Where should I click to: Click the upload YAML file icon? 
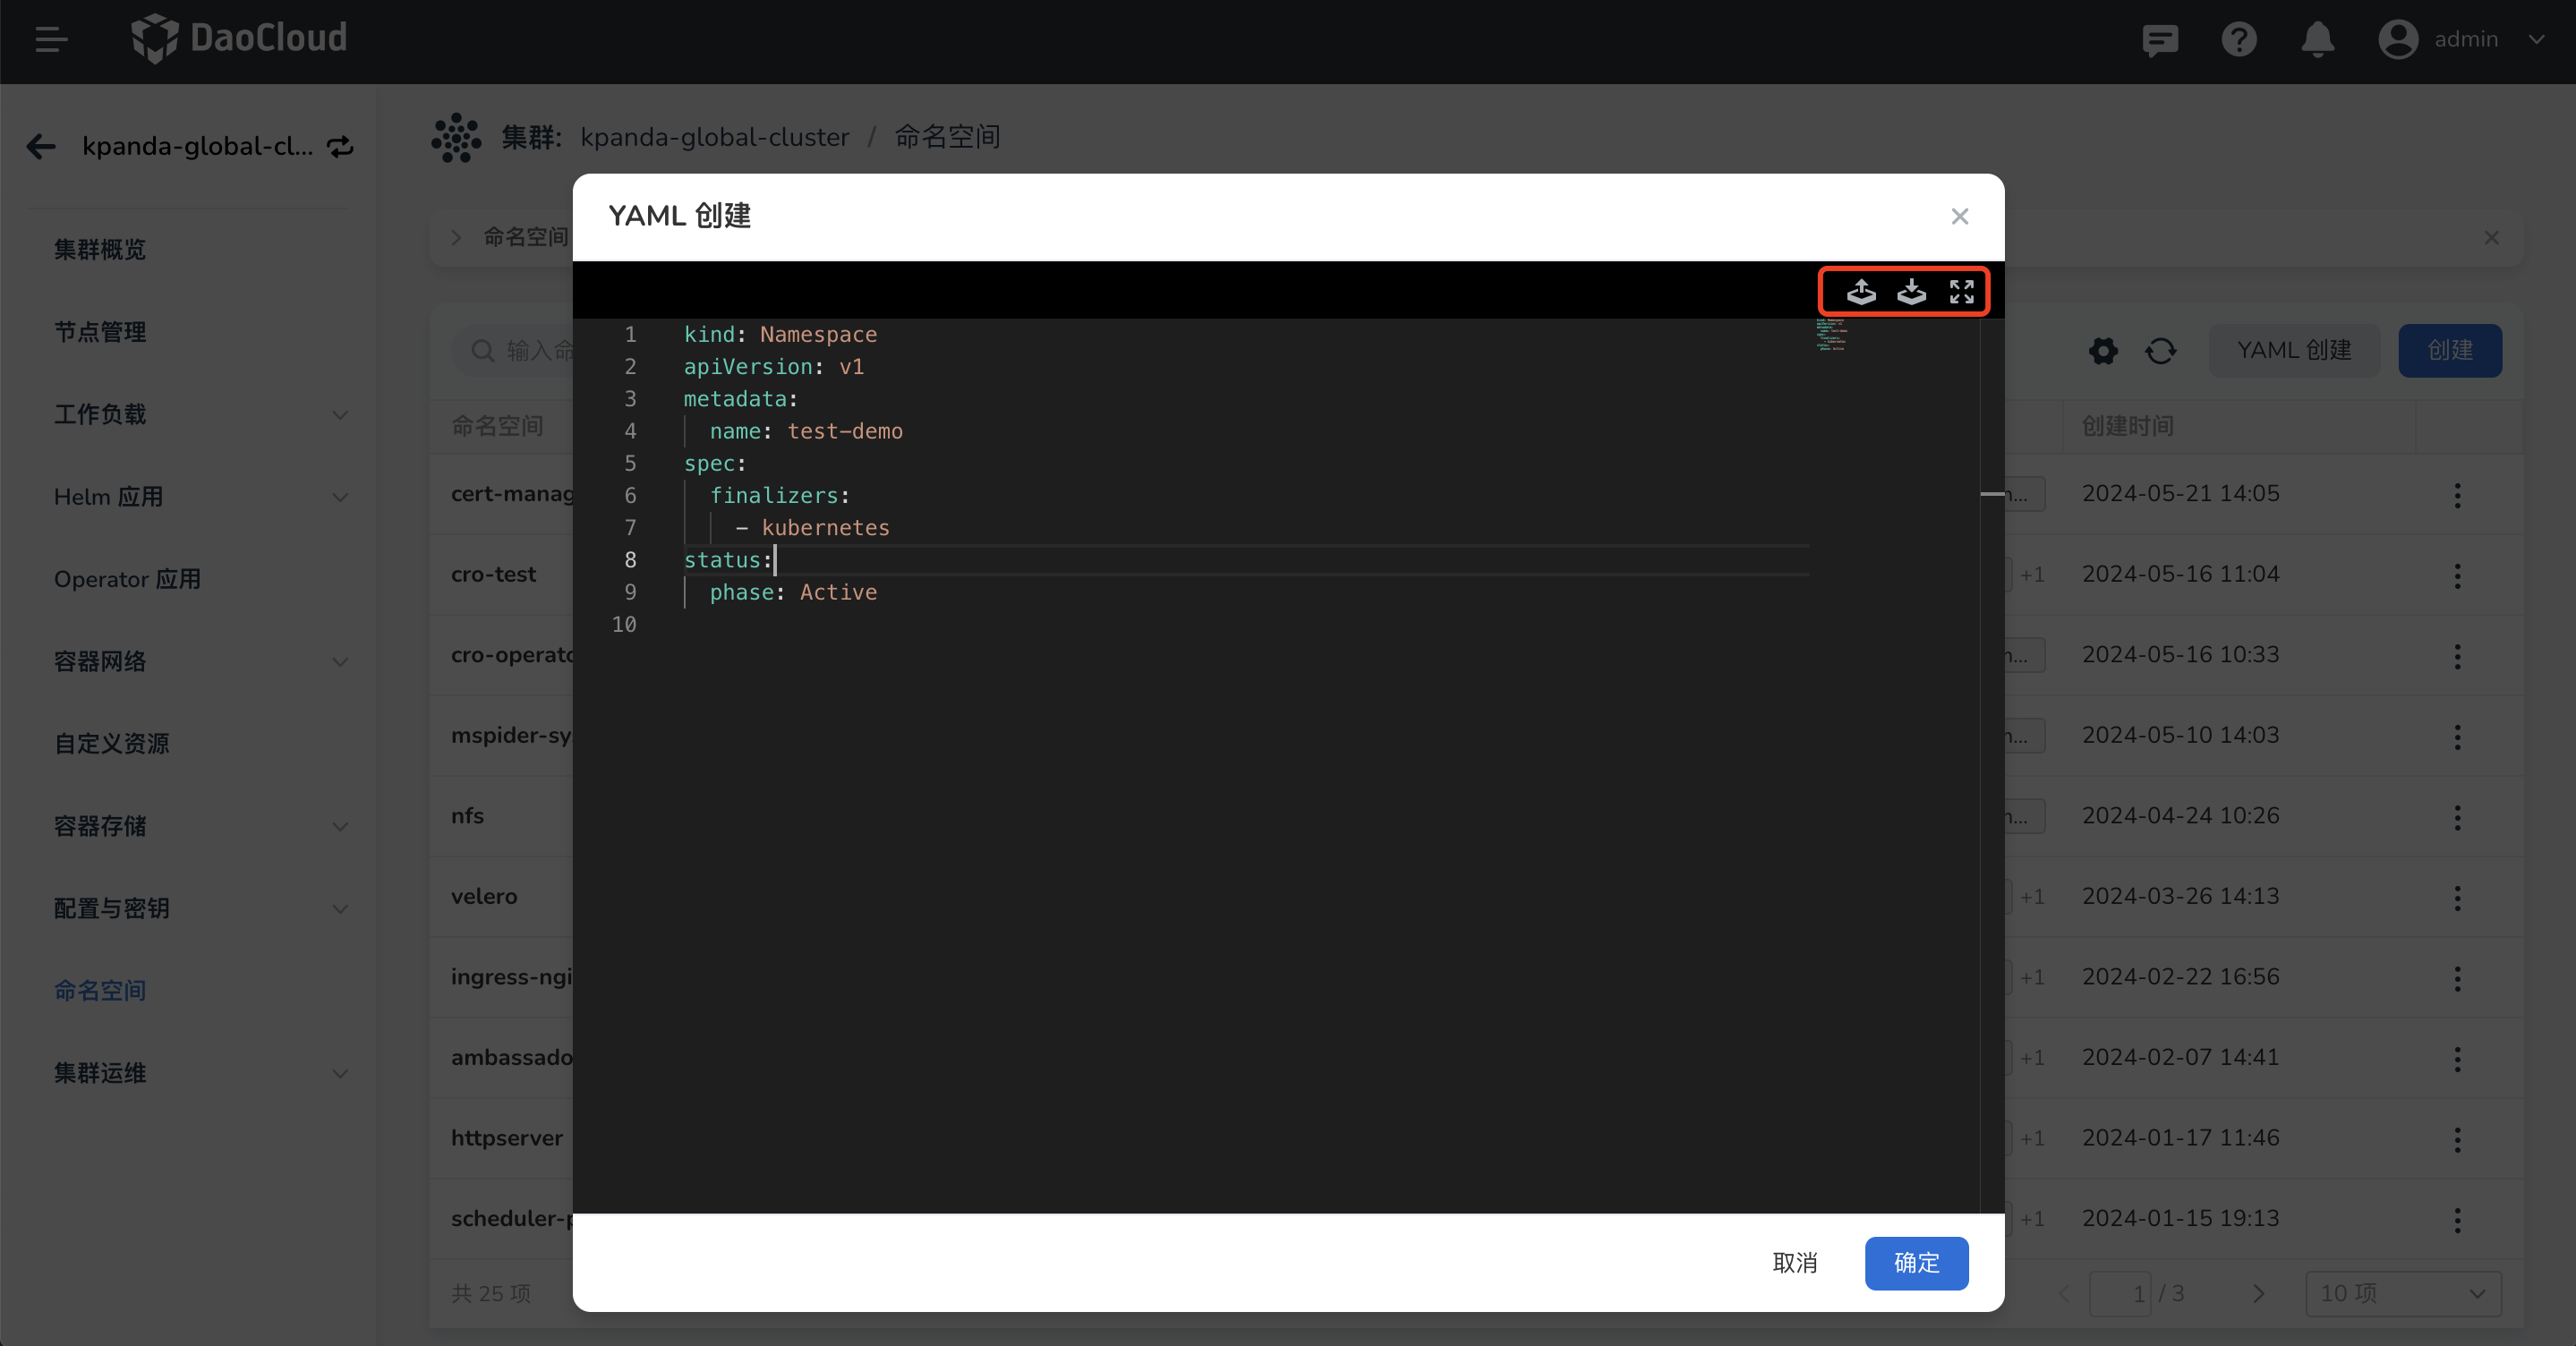point(1860,291)
